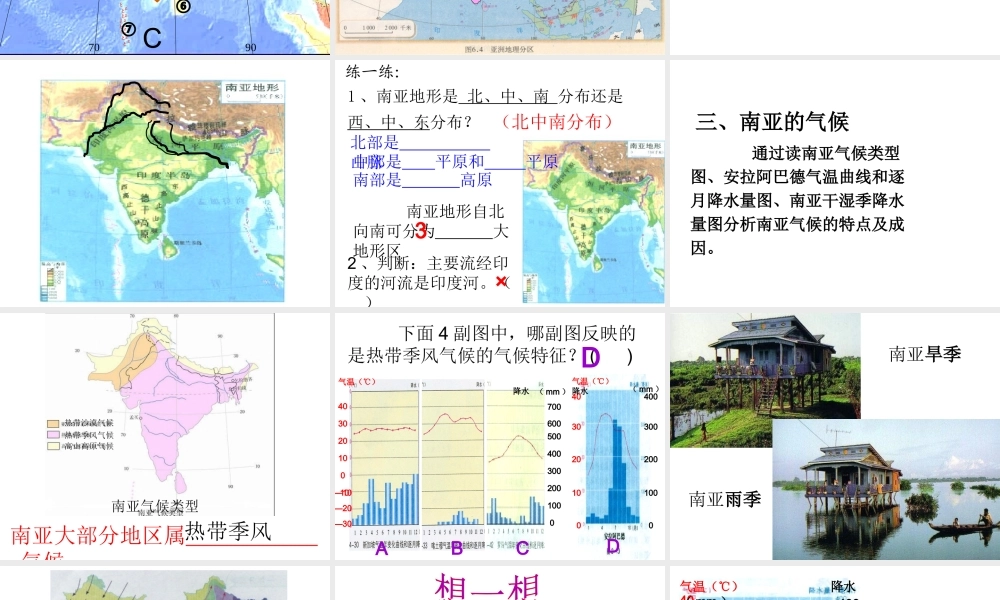The height and width of the screenshot is (600, 1000).
Task: Select the 气温 降水 chart slide at bottom right
Action: (x=835, y=583)
